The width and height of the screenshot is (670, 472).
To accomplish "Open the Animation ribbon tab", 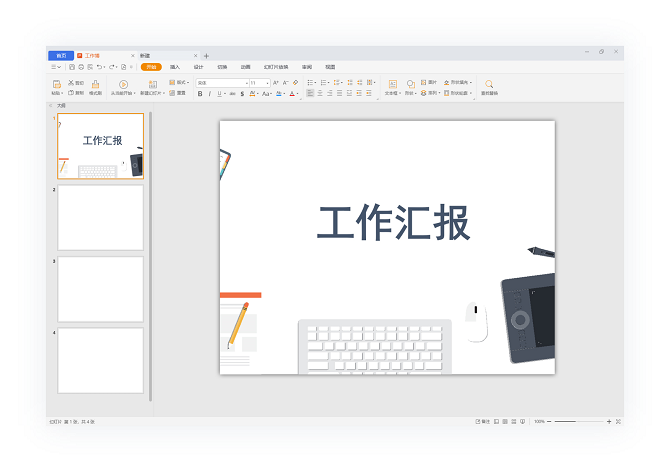I will pyautogui.click(x=246, y=67).
